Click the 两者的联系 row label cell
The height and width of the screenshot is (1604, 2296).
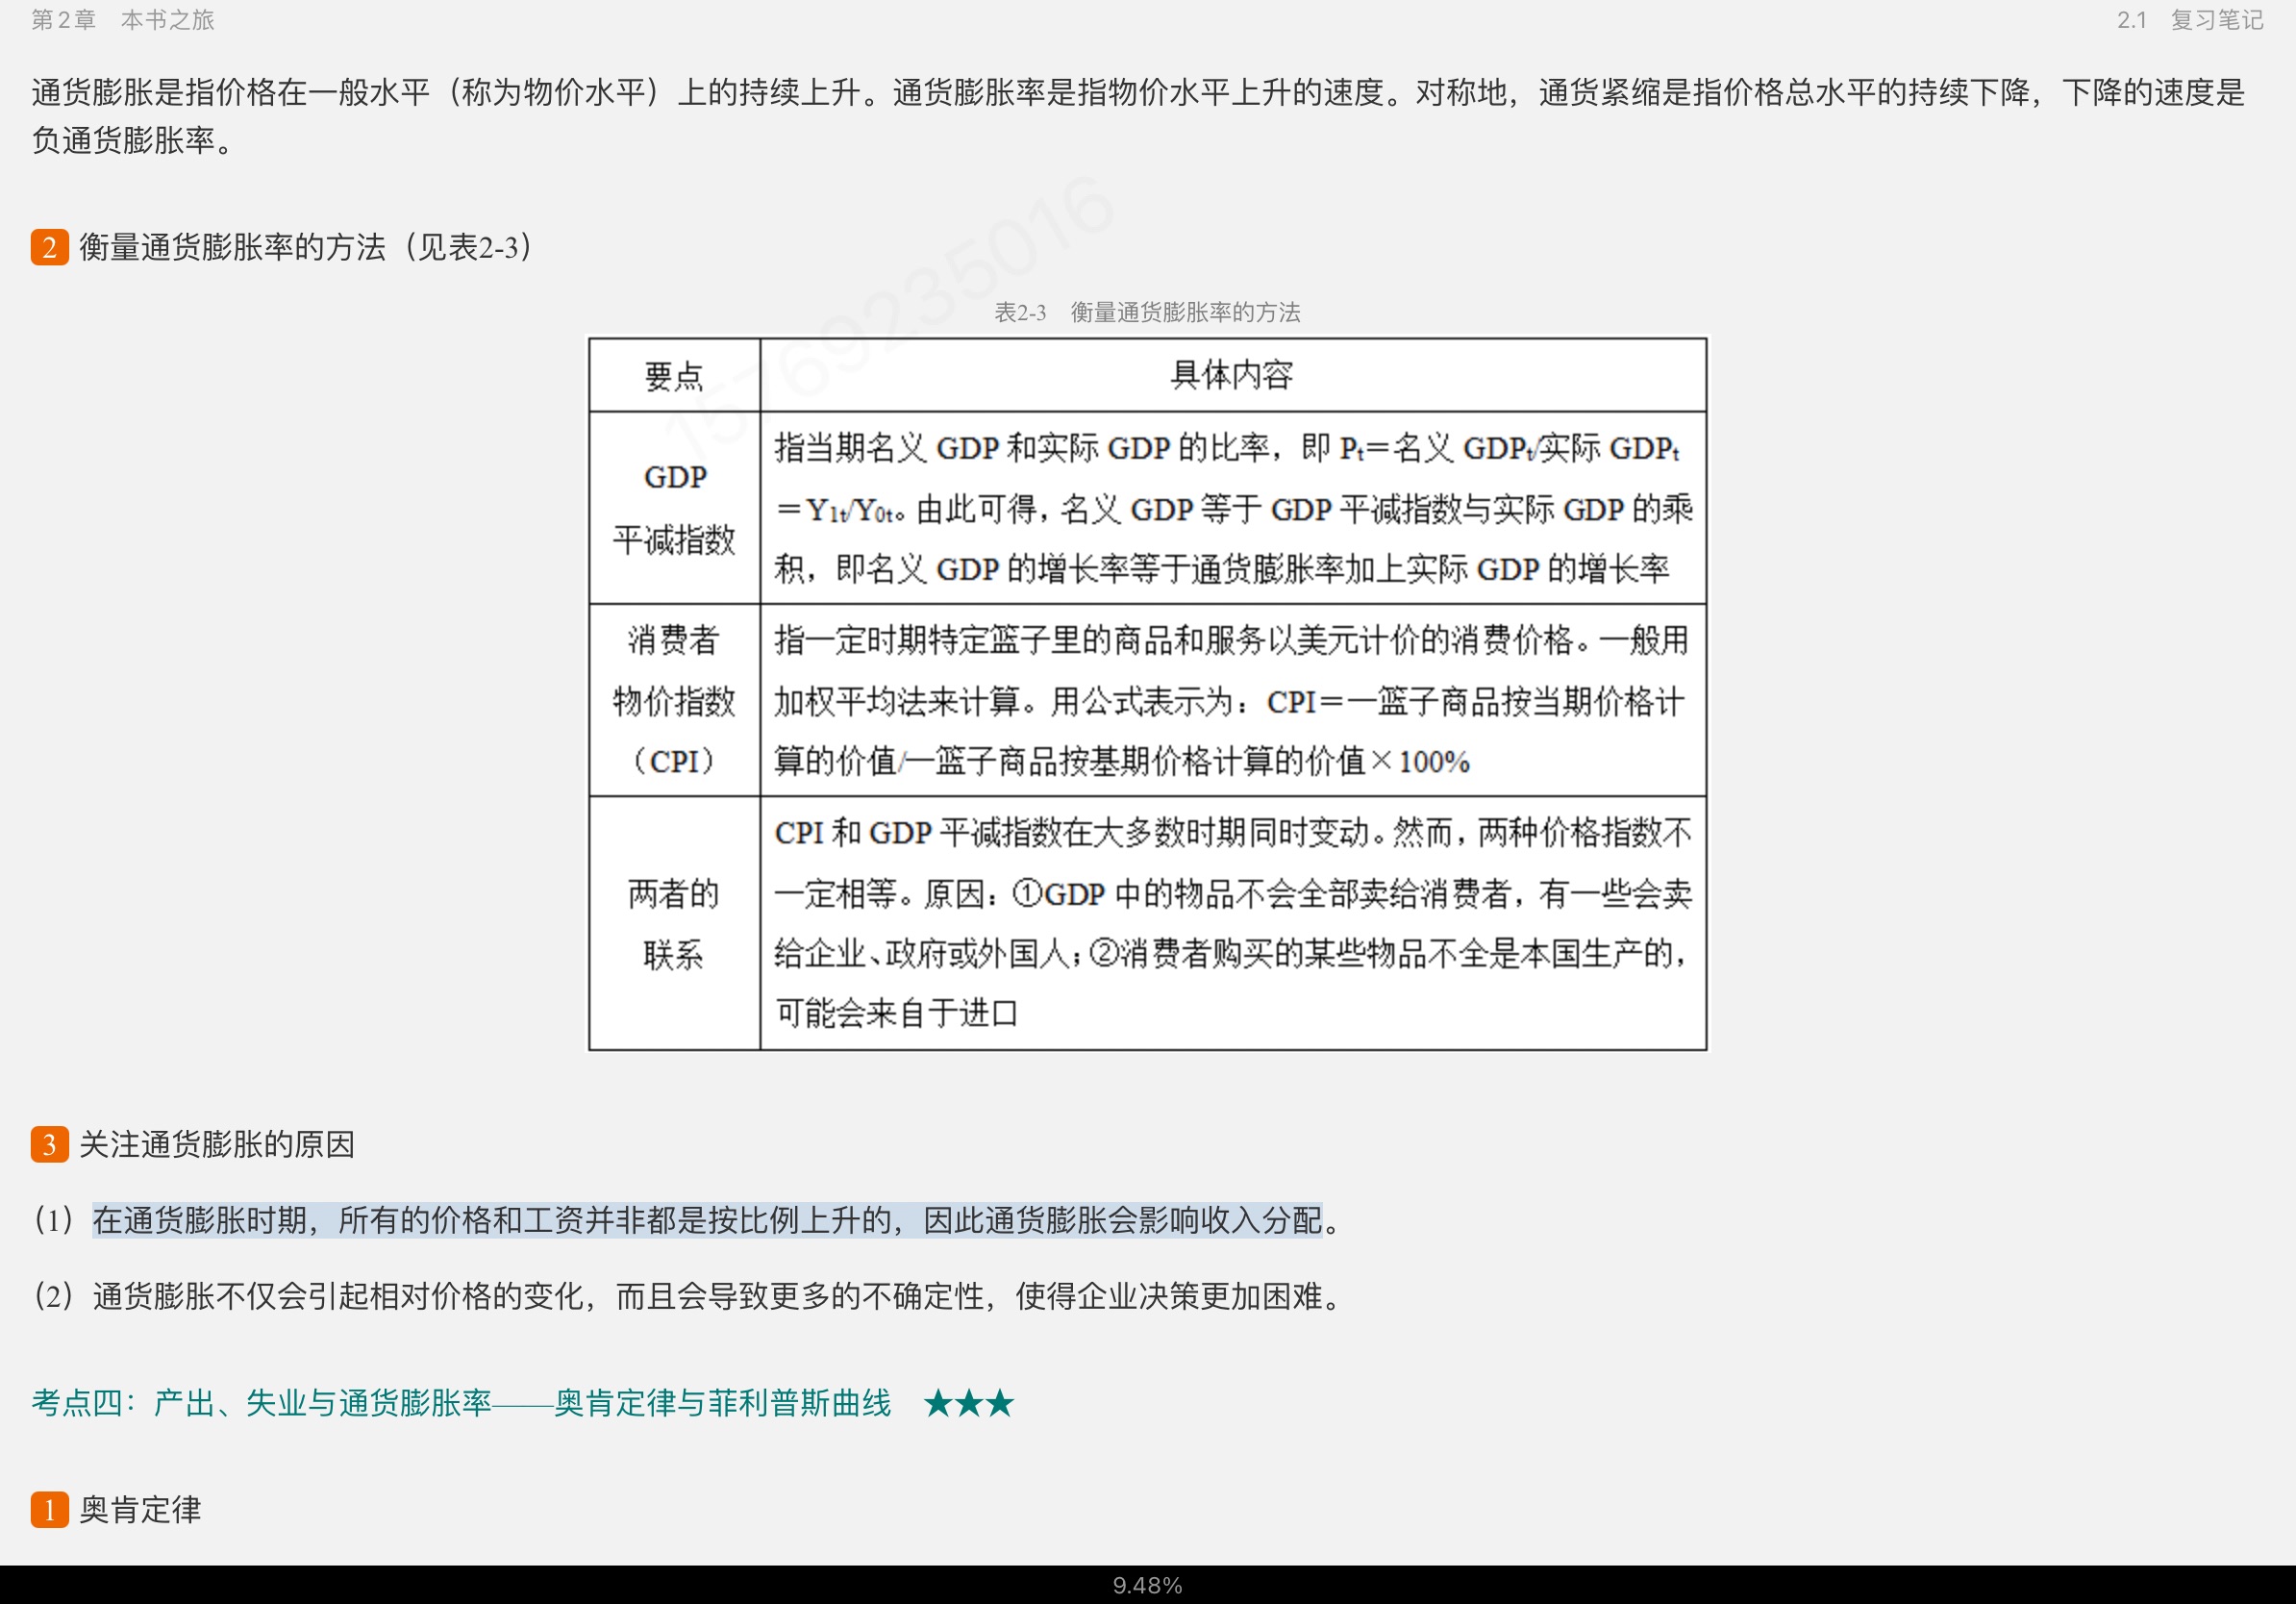click(x=673, y=923)
